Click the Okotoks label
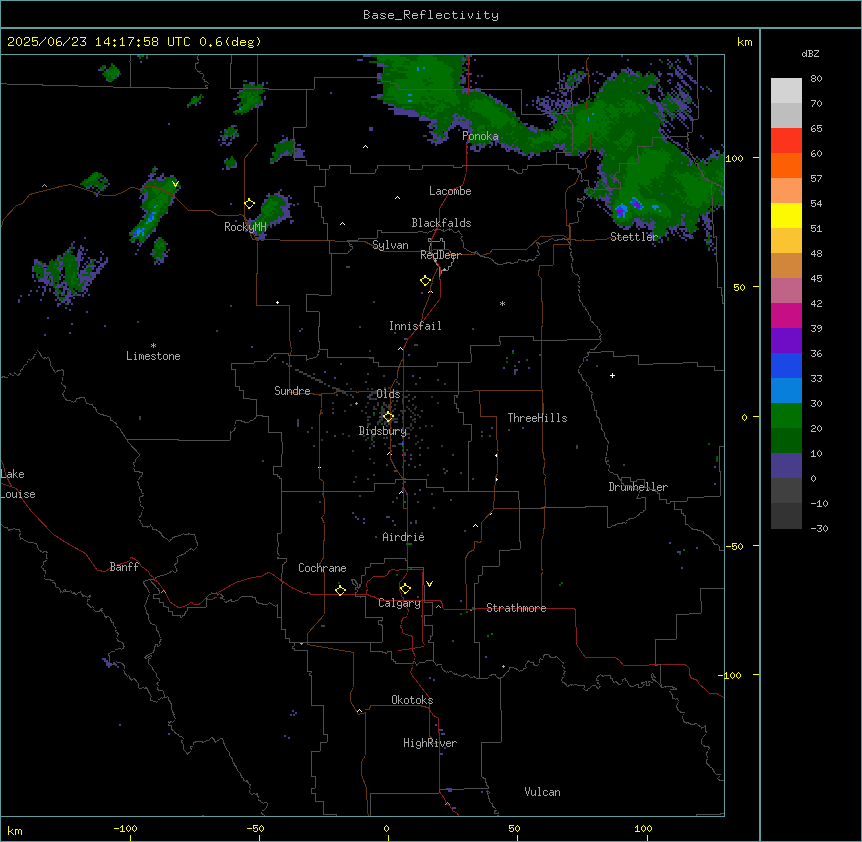862x842 pixels. click(412, 700)
